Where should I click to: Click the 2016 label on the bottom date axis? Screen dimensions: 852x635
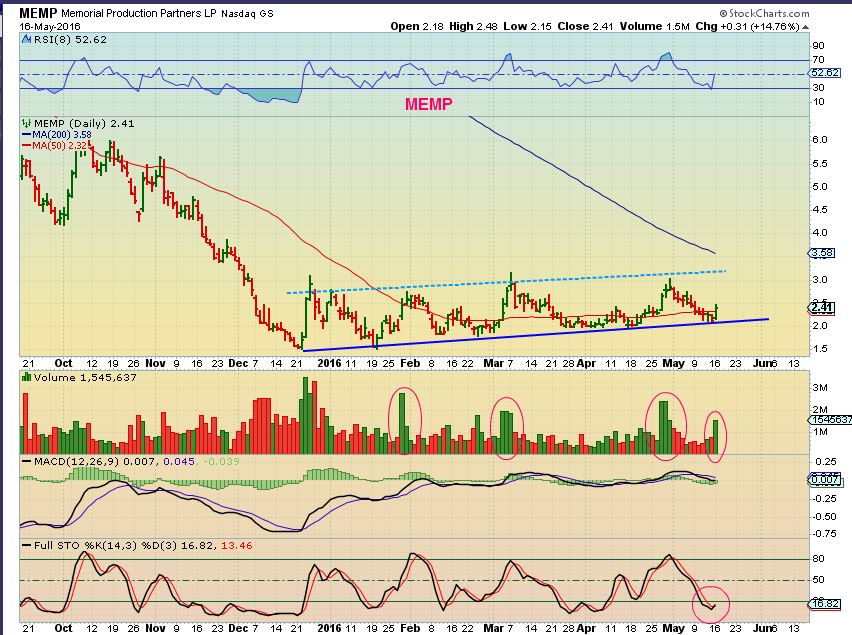point(329,628)
